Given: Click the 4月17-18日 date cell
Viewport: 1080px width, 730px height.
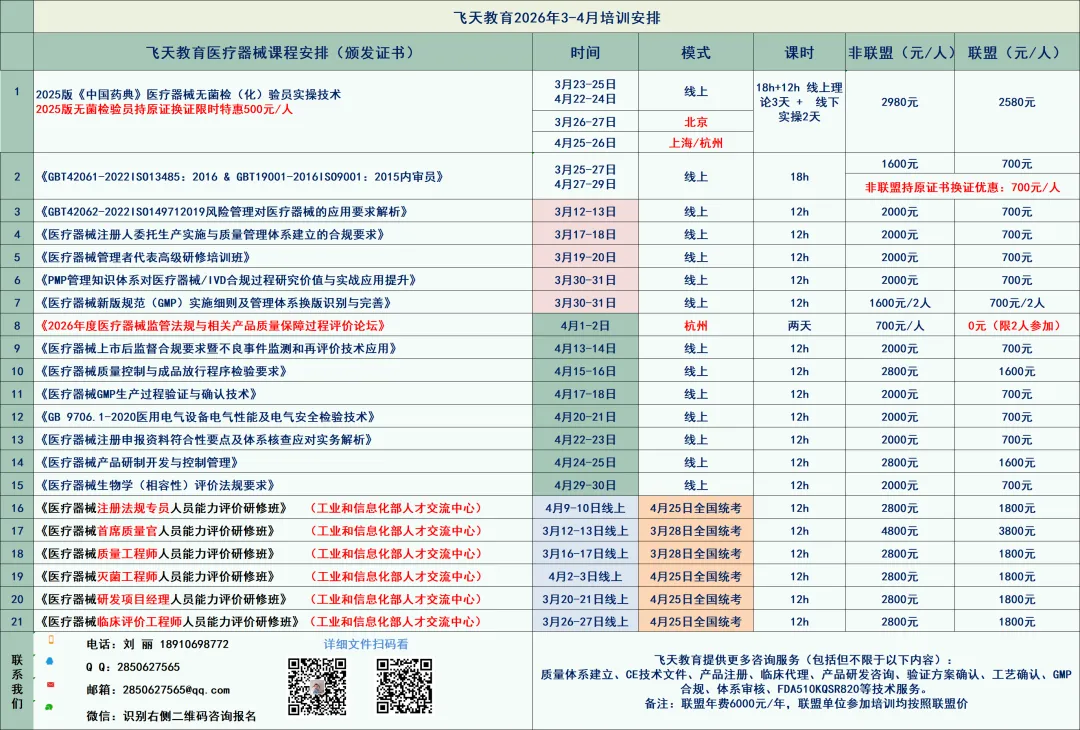Looking at the screenshot, I should click(585, 394).
